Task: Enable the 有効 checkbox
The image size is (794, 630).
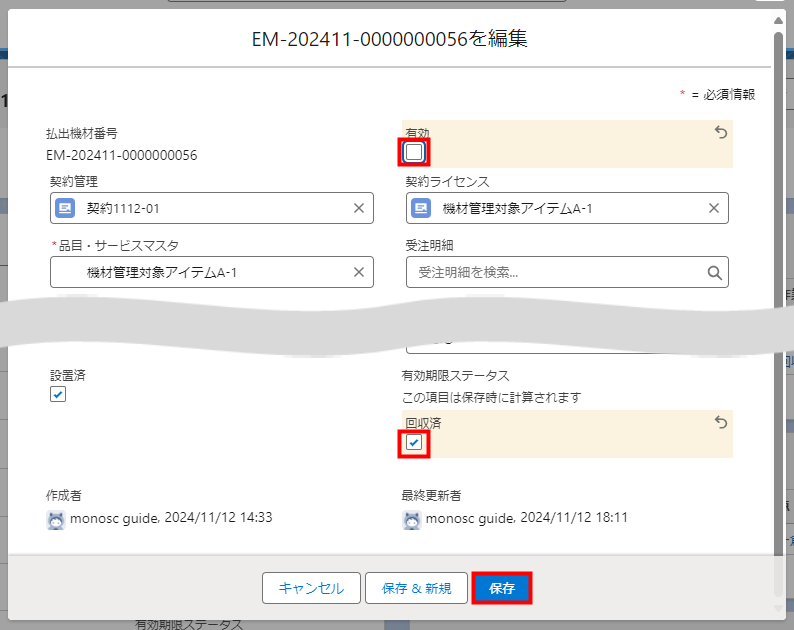Action: point(415,152)
